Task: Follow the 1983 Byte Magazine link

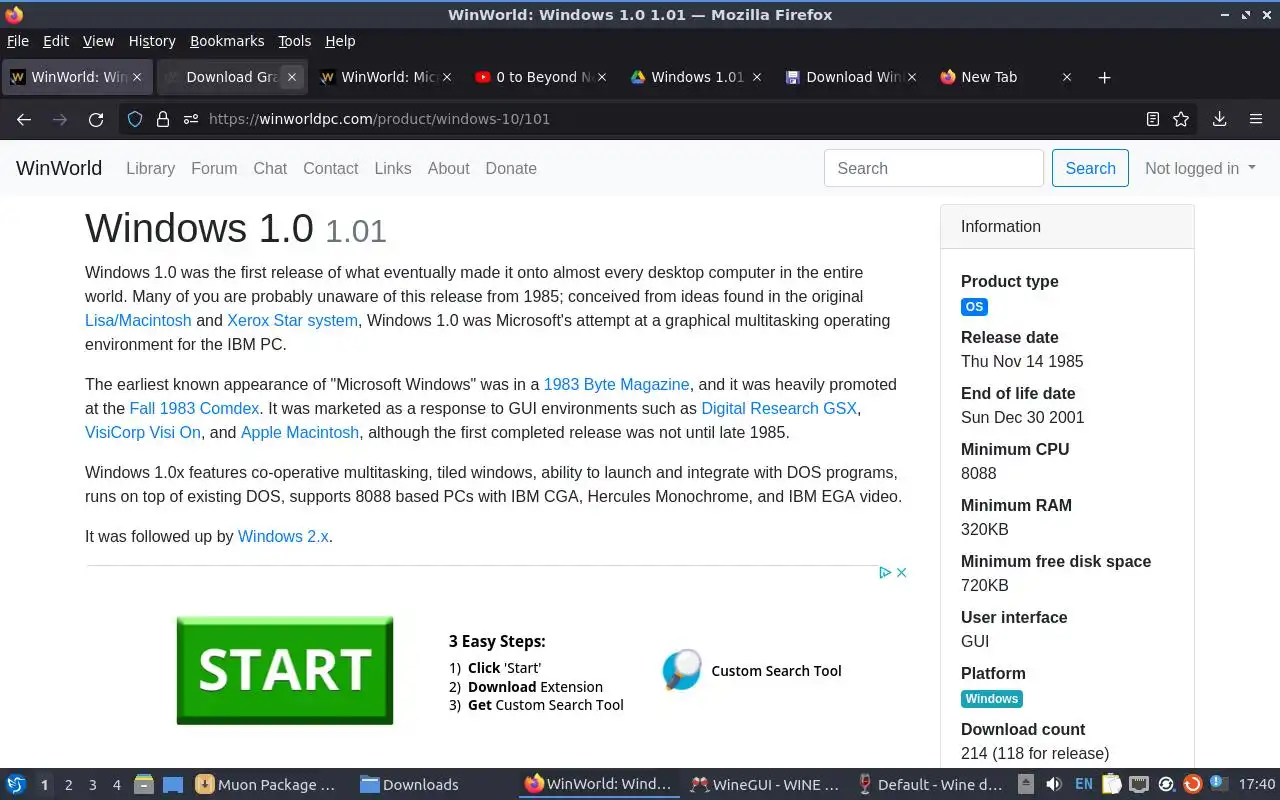Action: (616, 384)
